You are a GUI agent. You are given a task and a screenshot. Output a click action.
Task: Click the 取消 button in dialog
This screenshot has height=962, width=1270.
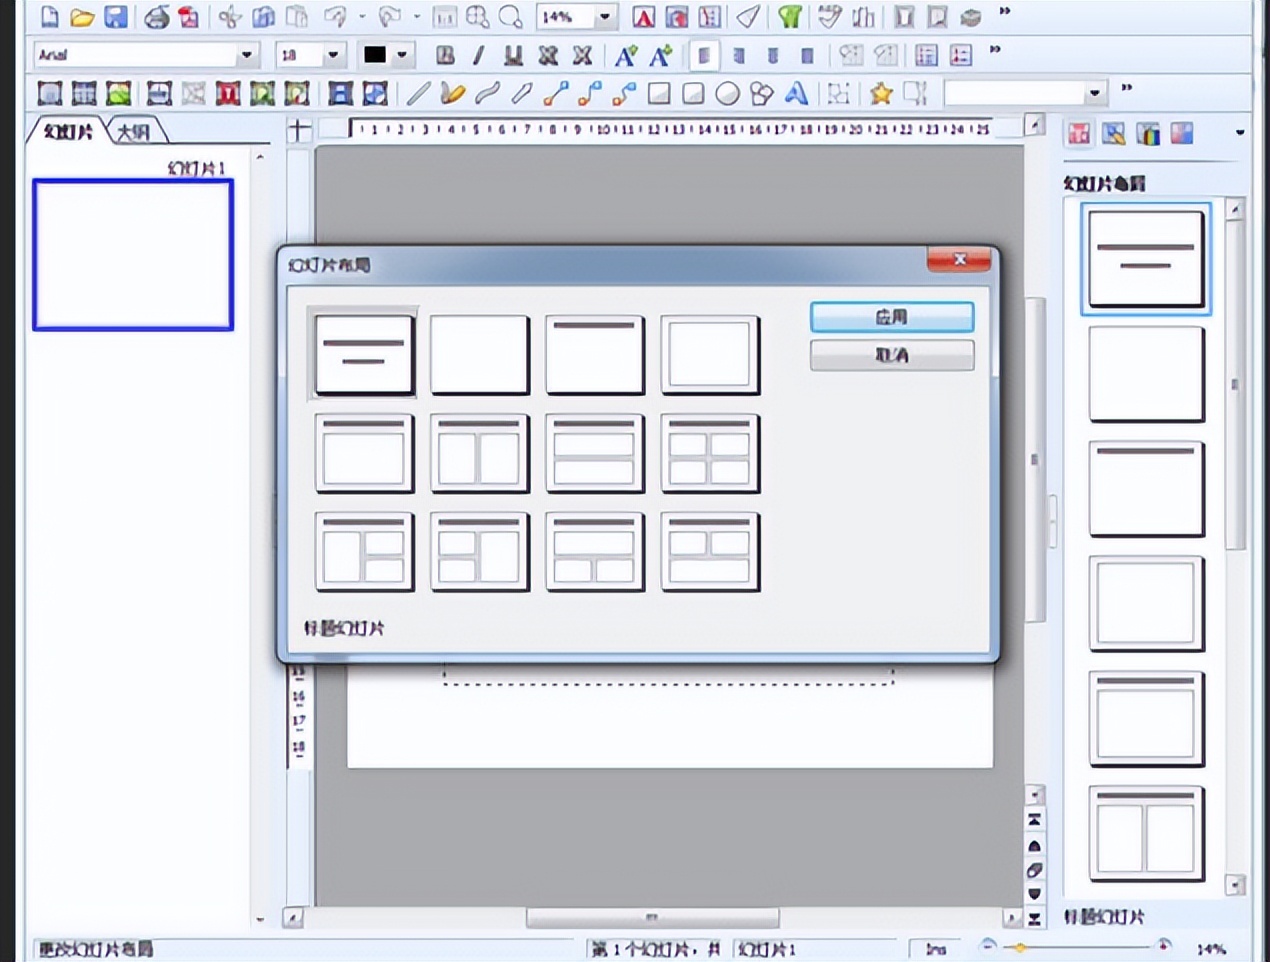pyautogui.click(x=891, y=355)
